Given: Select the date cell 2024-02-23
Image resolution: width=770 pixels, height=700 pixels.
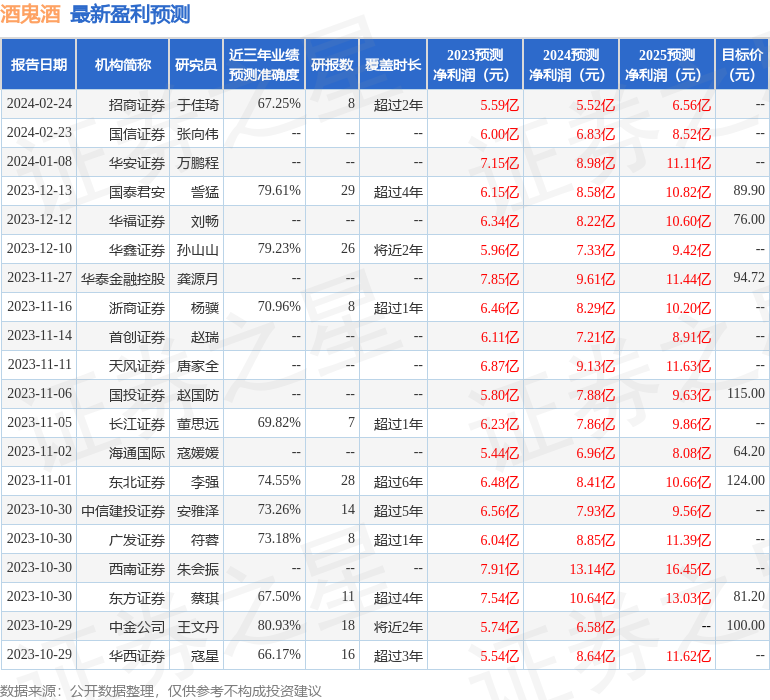Looking at the screenshot, I should click(x=39, y=133).
